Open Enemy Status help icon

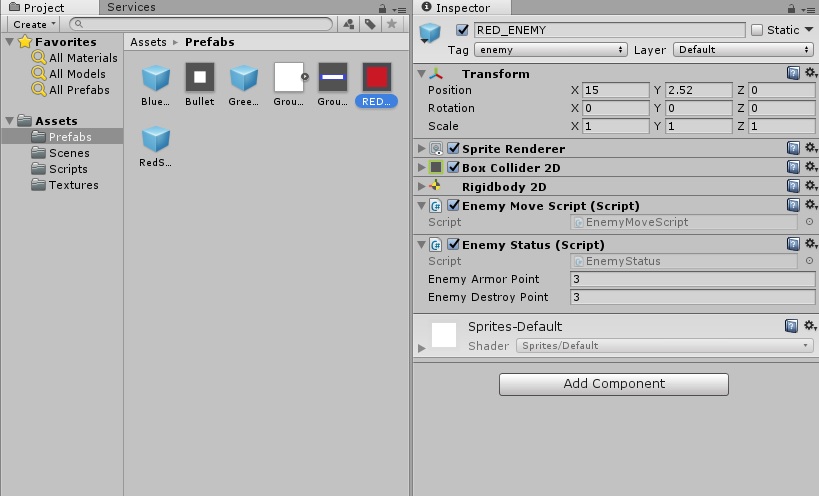[x=793, y=244]
